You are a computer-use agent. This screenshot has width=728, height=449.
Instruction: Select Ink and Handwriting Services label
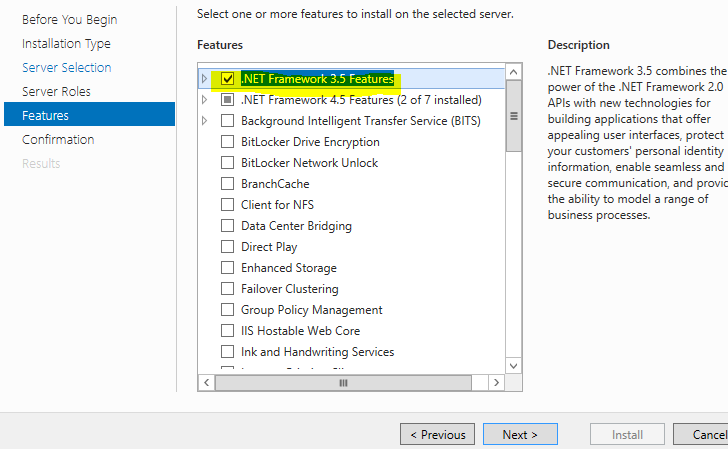click(x=317, y=352)
